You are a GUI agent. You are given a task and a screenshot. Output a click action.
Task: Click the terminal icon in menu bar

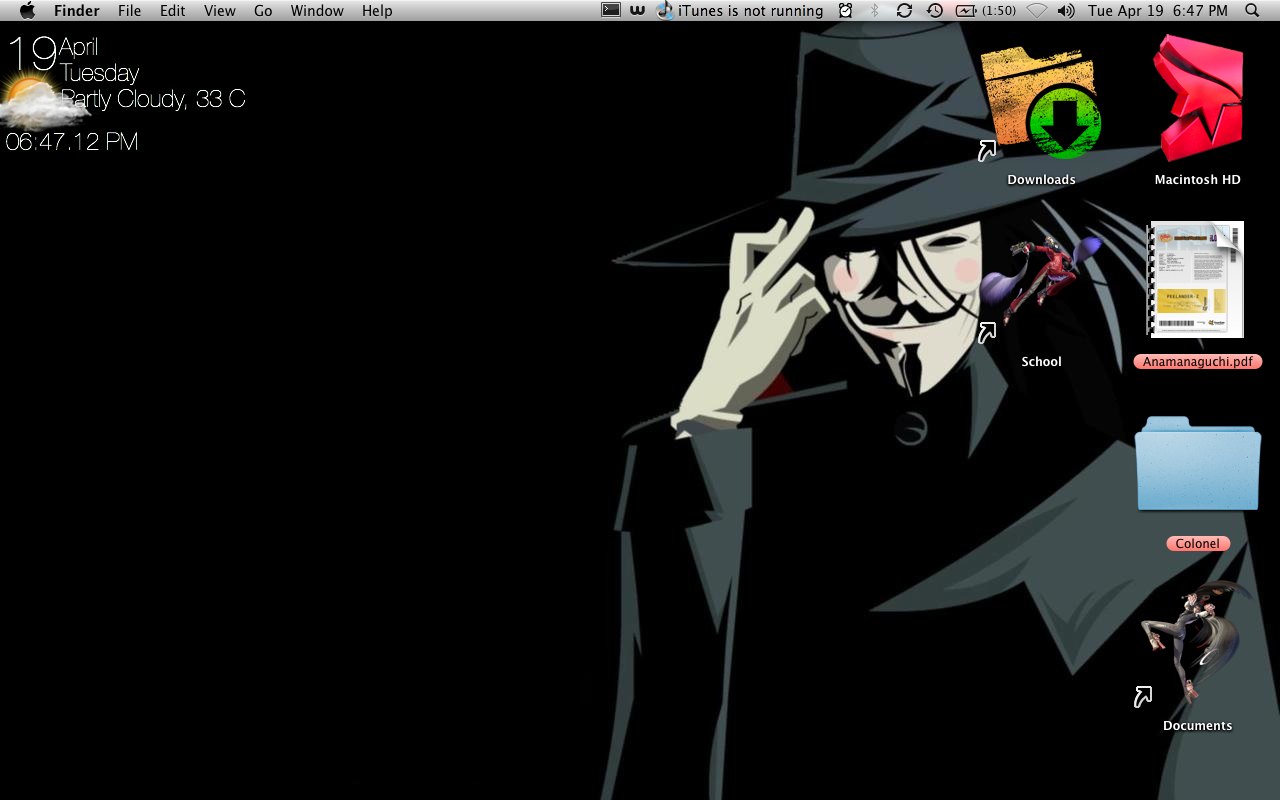[610, 10]
